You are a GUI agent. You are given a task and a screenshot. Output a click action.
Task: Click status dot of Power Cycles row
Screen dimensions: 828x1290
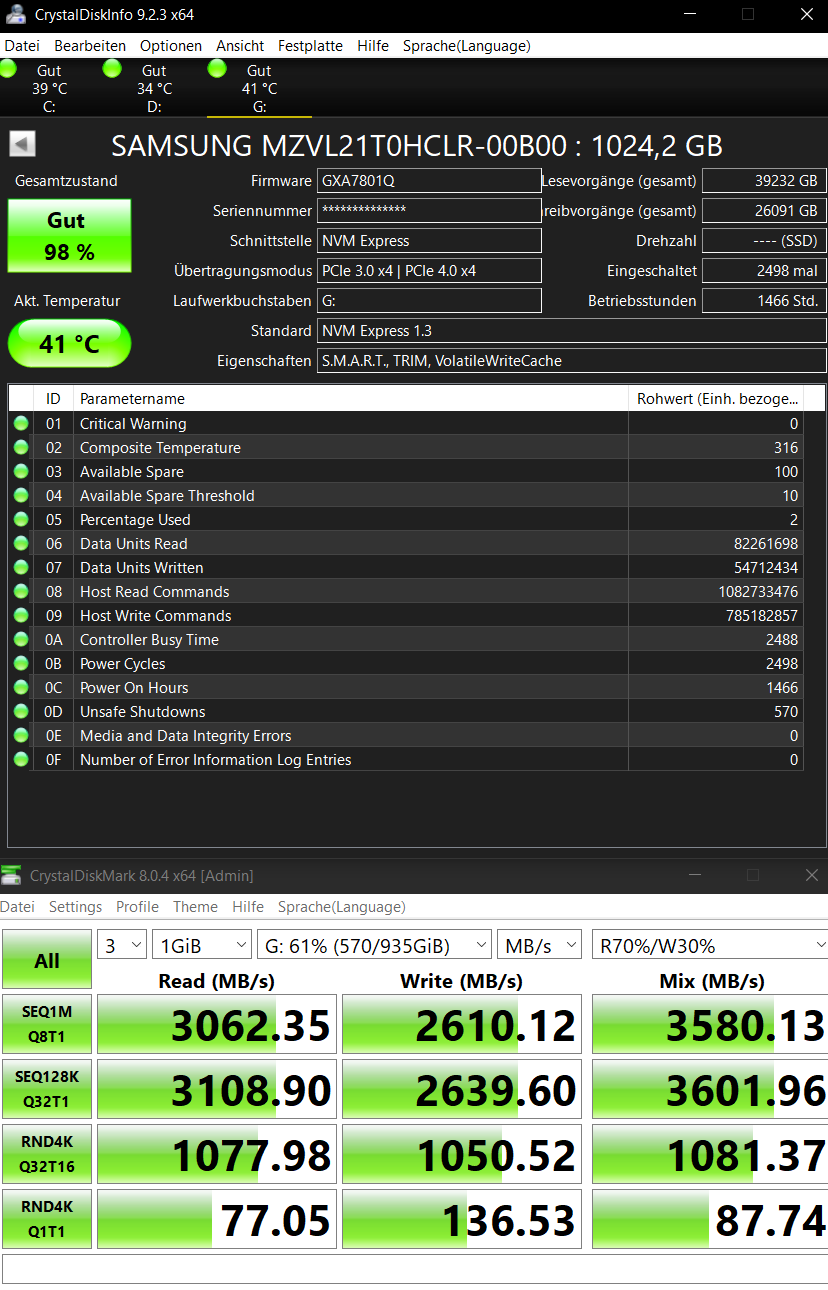tap(21, 664)
